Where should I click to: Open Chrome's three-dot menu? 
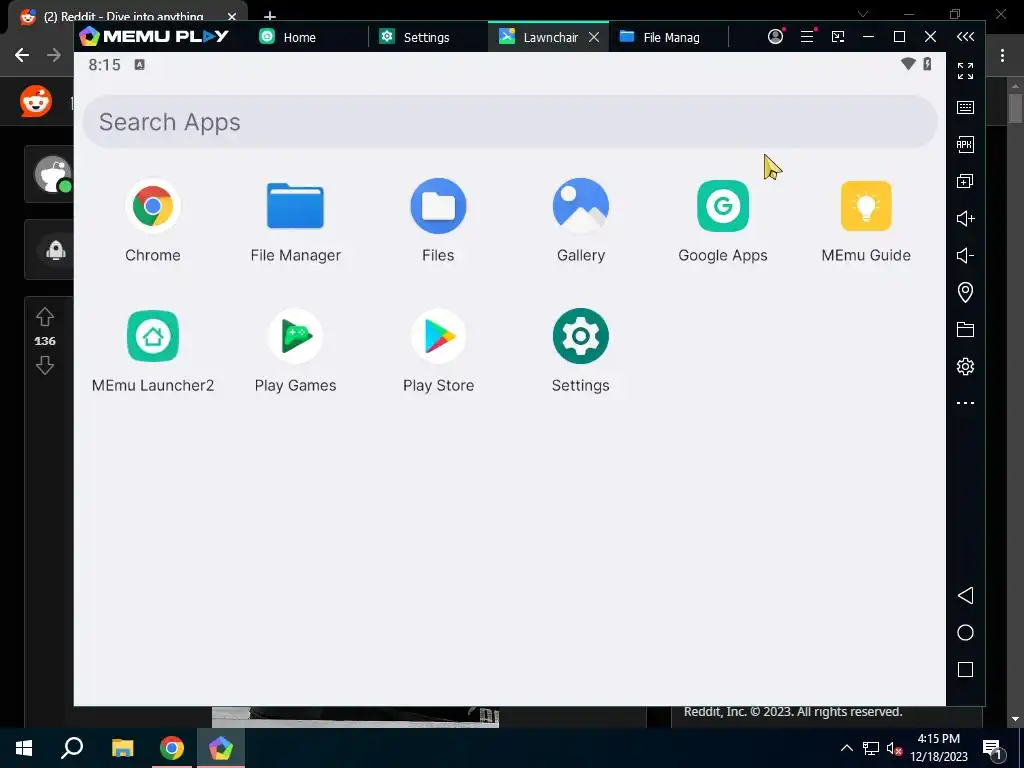pos(1002,56)
